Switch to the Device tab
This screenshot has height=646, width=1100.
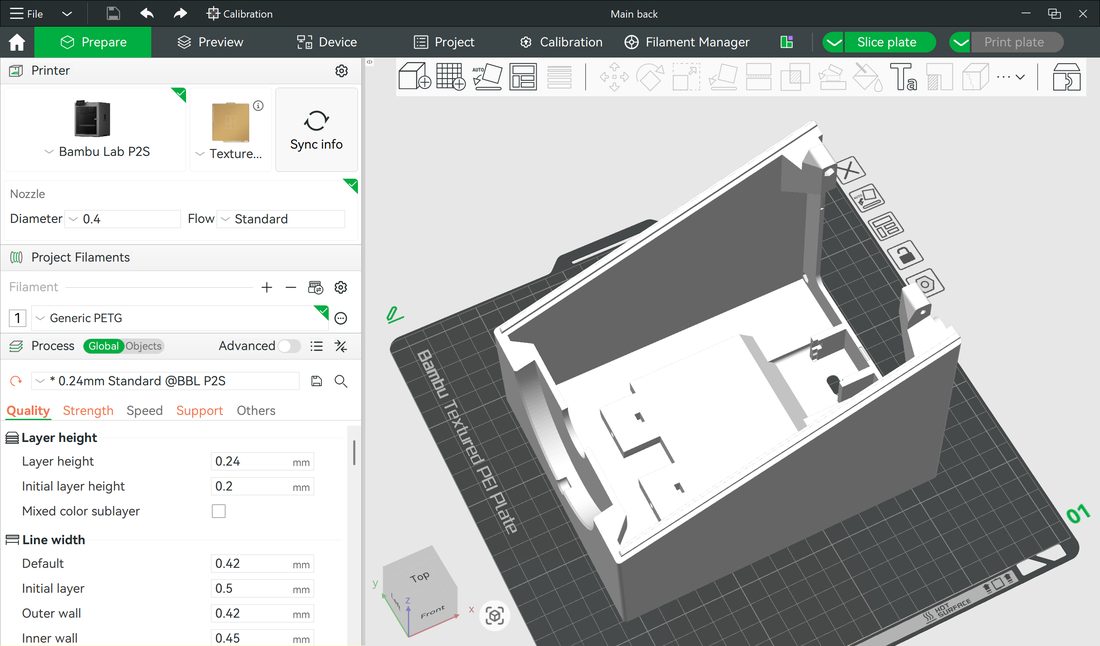coord(327,42)
